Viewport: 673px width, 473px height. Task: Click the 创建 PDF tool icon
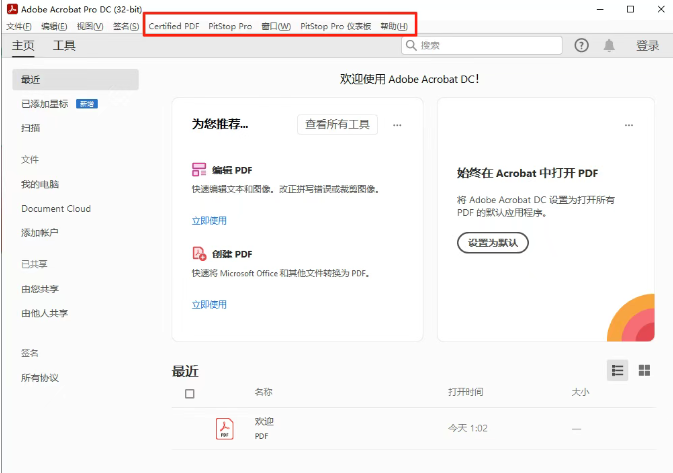(x=199, y=254)
